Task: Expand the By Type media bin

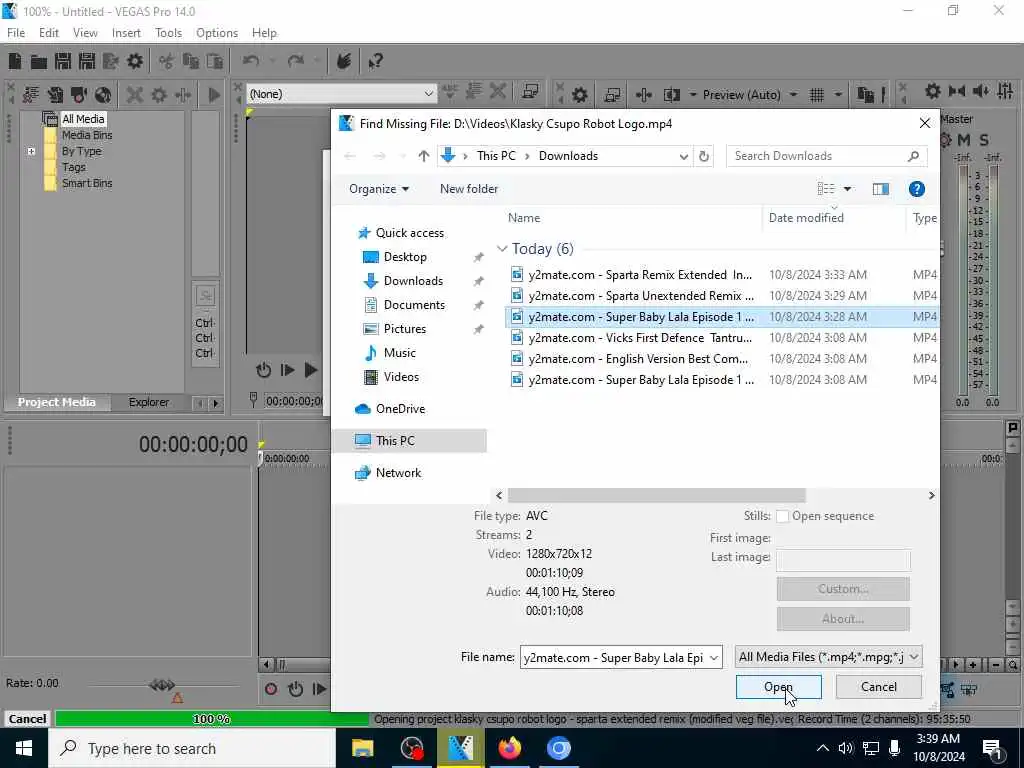Action: (31, 151)
